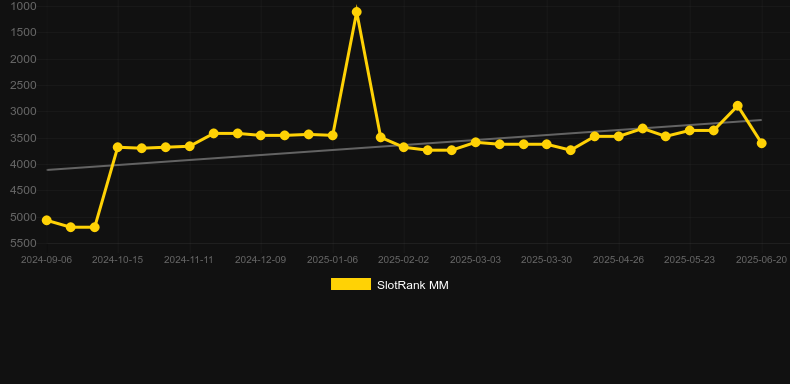Screen dimensions: 790x384
Task: Select the peak data point near 1000
Action: click(x=357, y=12)
